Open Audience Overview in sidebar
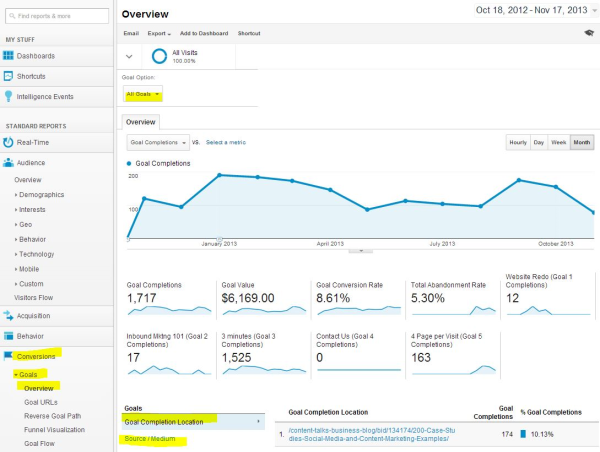 (x=28, y=180)
